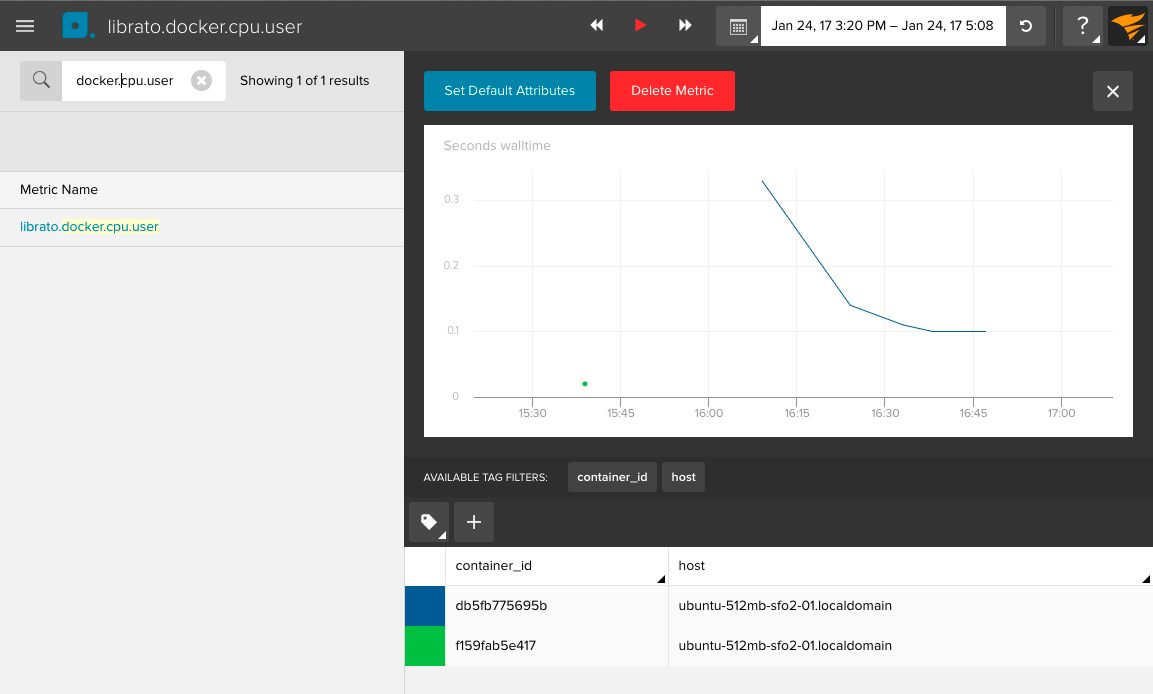Click Set Default Attributes button
1153x694 pixels.
pos(509,91)
